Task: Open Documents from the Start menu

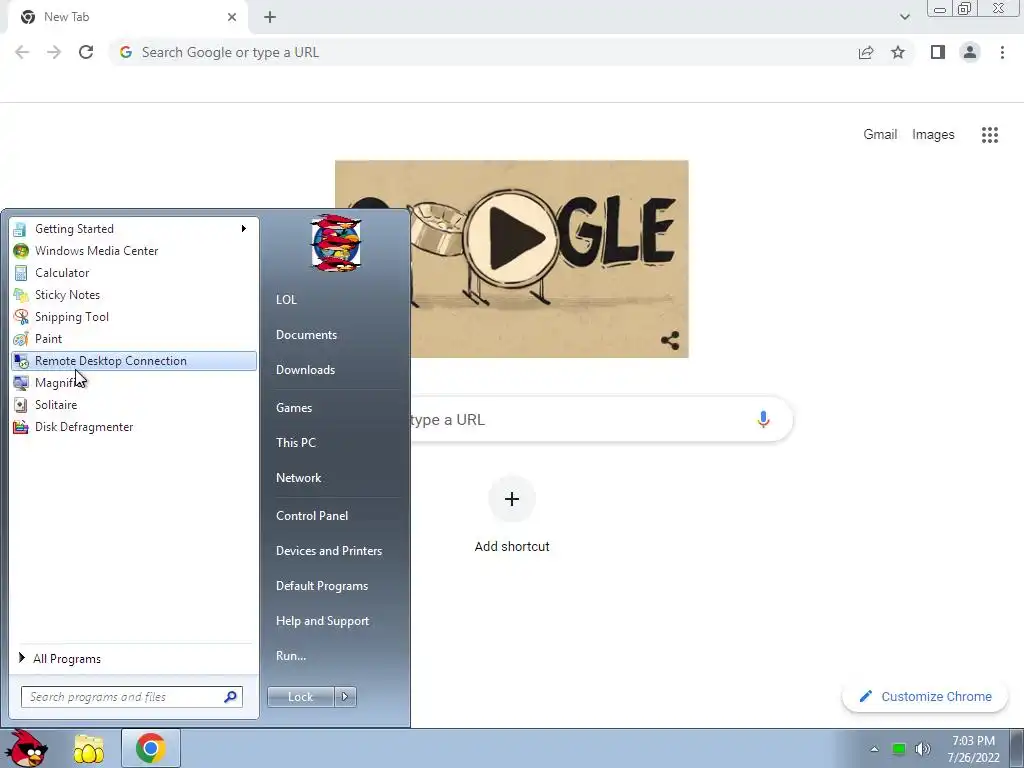Action: [306, 335]
